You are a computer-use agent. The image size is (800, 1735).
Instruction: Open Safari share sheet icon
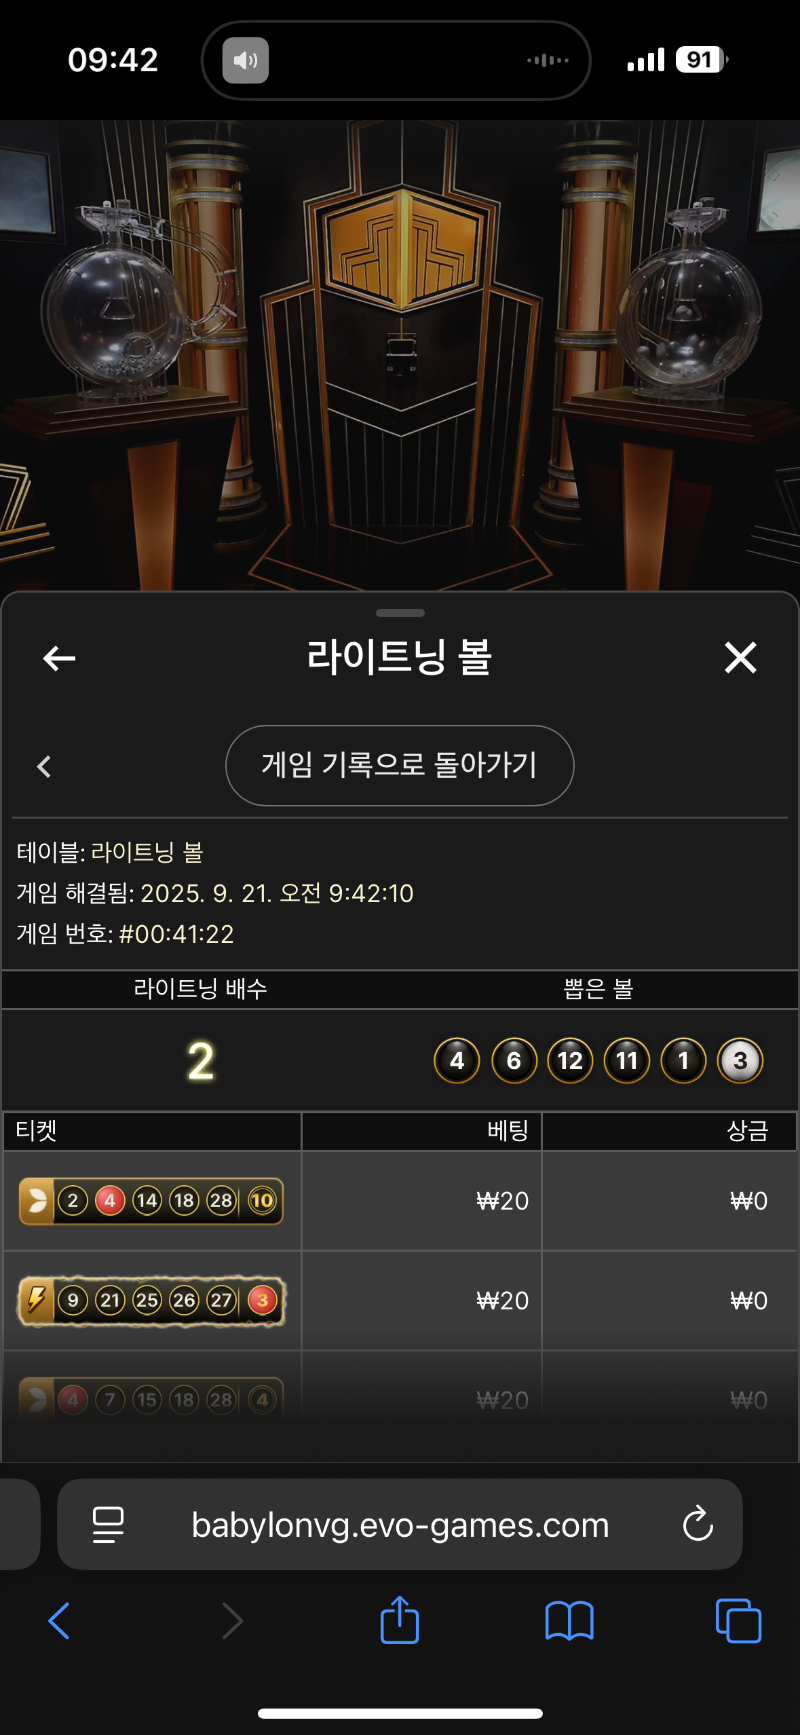tap(400, 1619)
